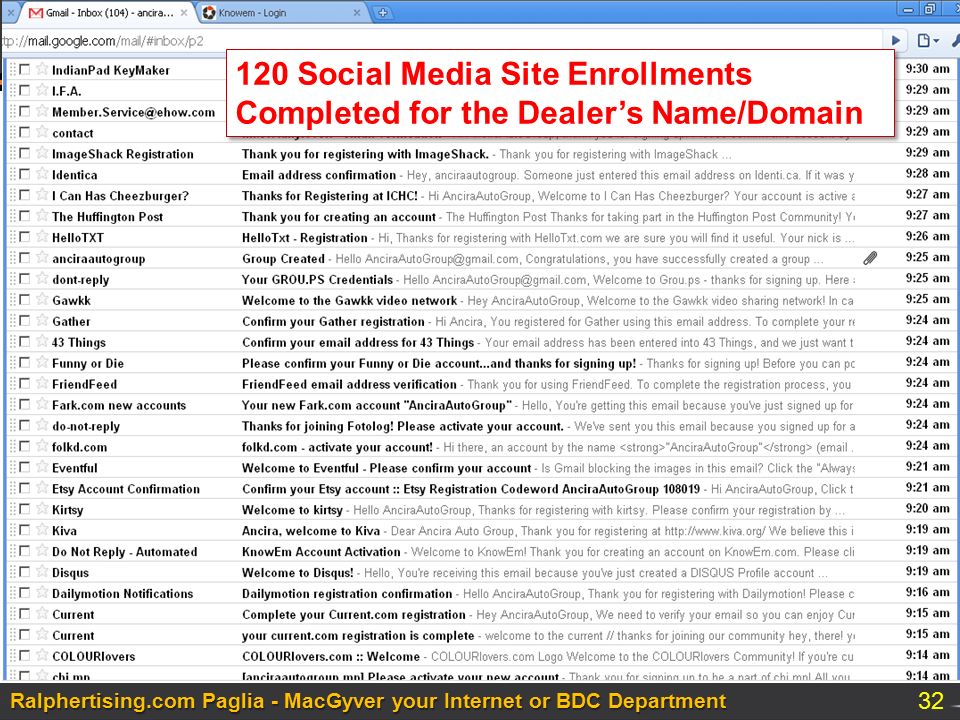Open email Thank you for registering with ImageShack
960x720 pixels.
click(366, 154)
